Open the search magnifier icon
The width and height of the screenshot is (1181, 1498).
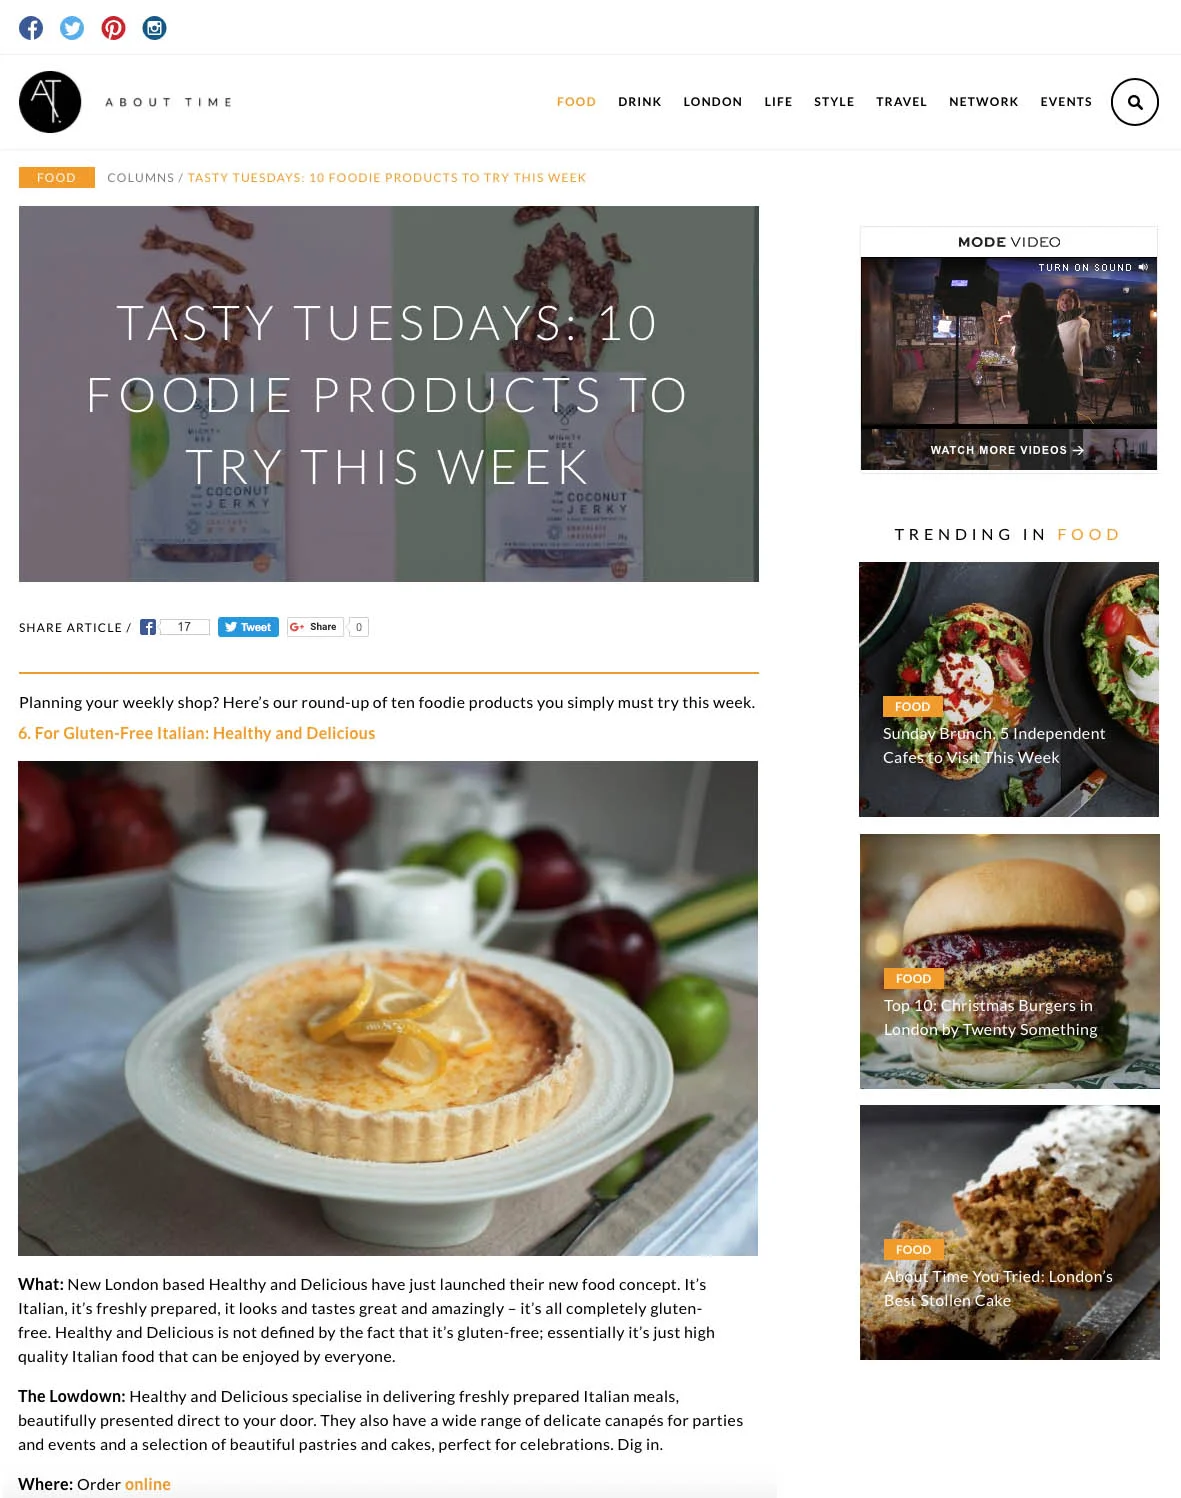coord(1134,102)
